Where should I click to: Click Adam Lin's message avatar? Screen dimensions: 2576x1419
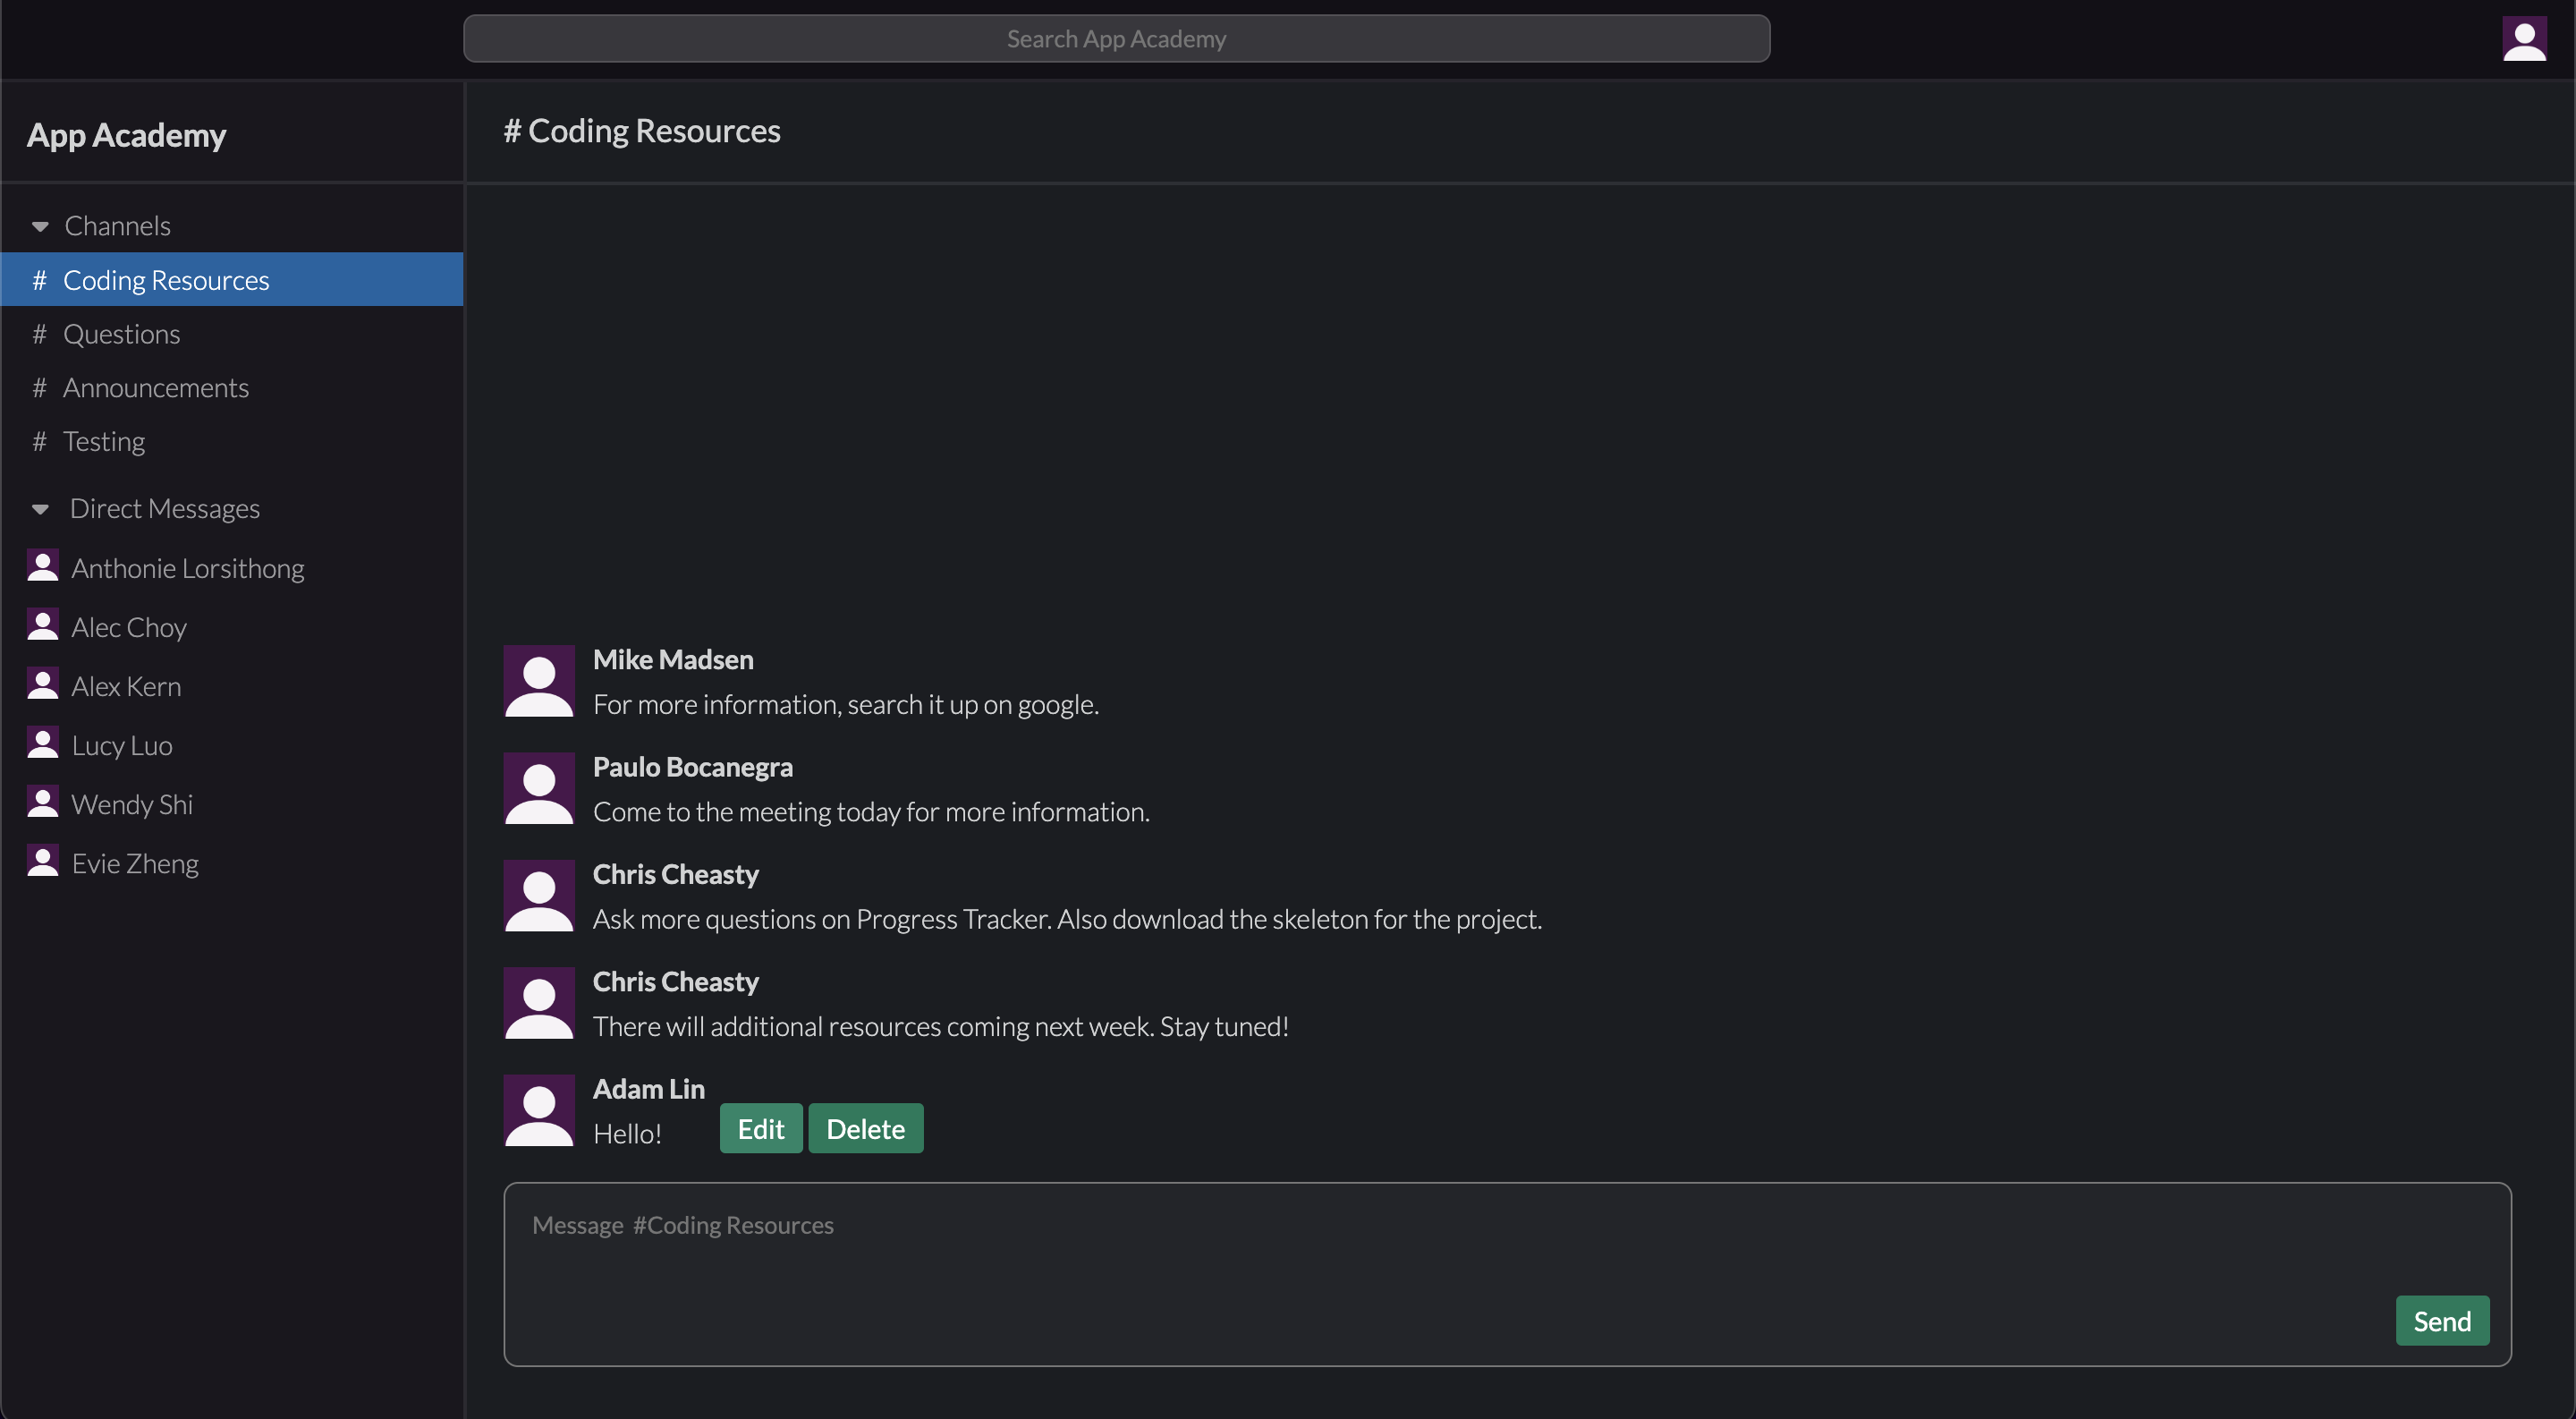tap(539, 1110)
